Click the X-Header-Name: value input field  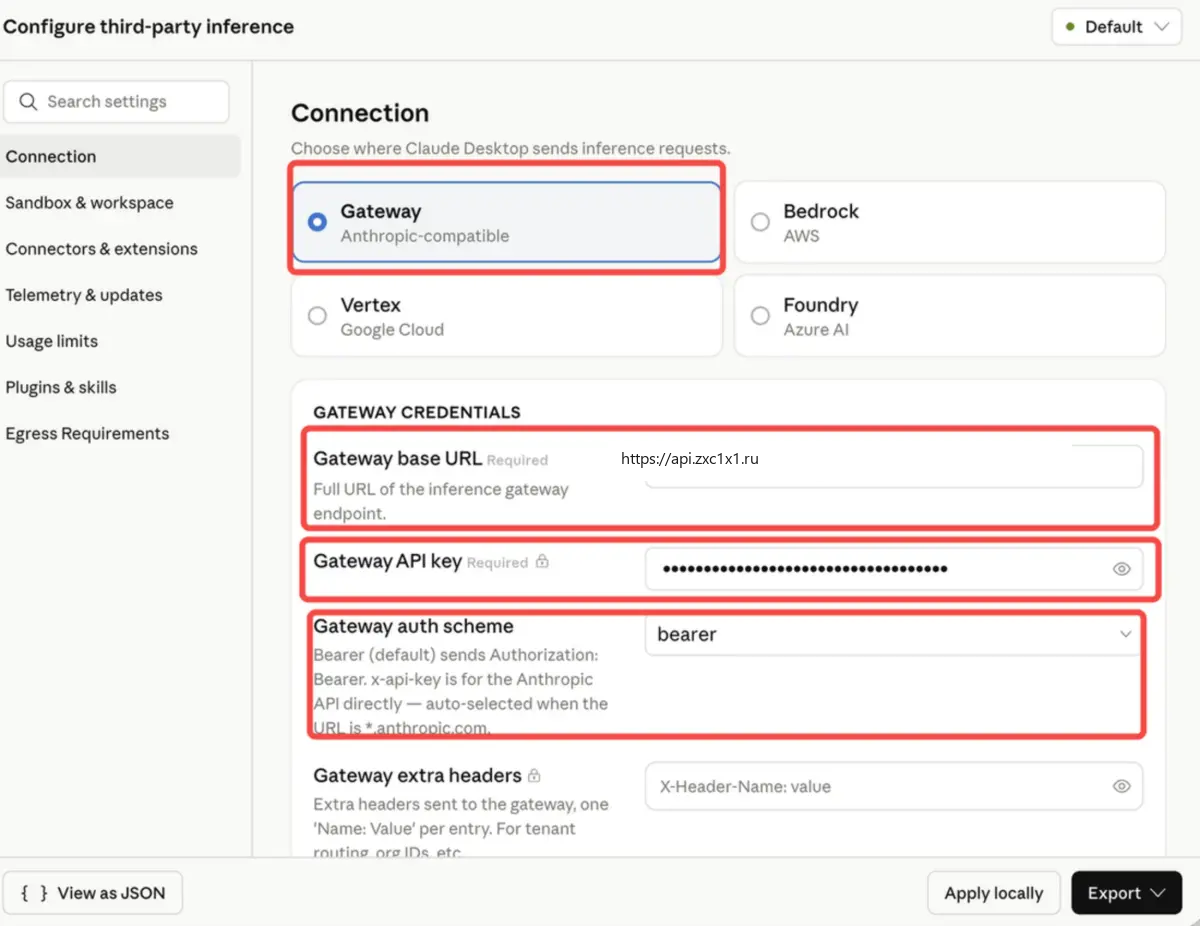click(x=893, y=786)
